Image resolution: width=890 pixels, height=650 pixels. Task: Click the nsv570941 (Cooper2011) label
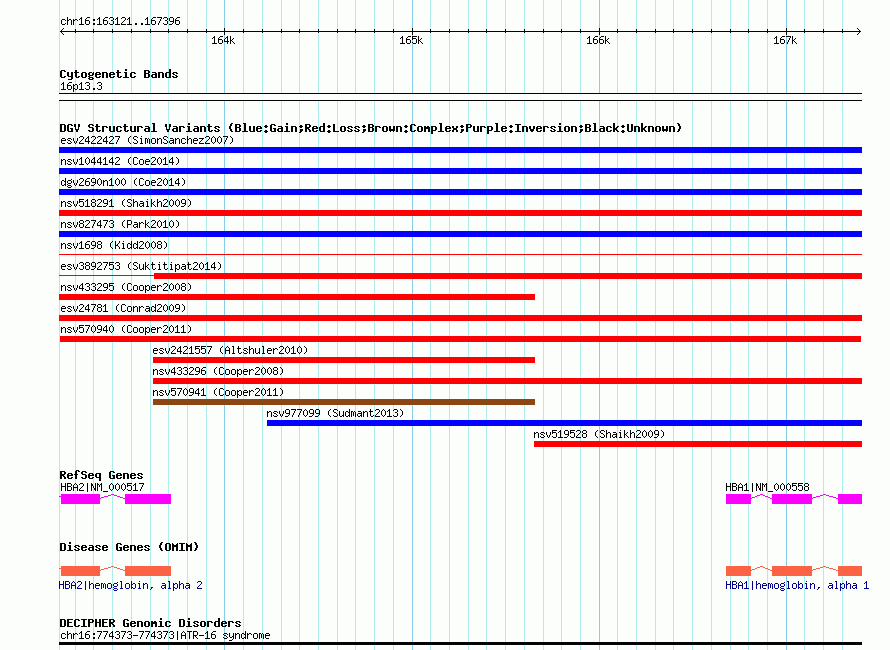coord(218,392)
